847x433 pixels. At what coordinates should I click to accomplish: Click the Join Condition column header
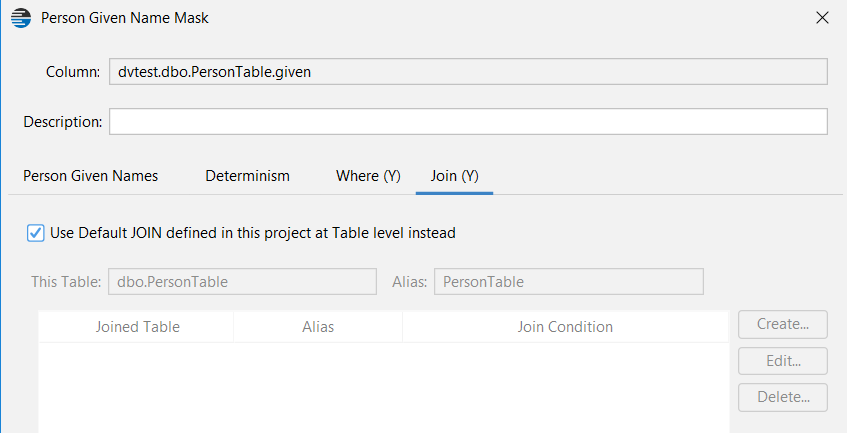pyautogui.click(x=565, y=327)
